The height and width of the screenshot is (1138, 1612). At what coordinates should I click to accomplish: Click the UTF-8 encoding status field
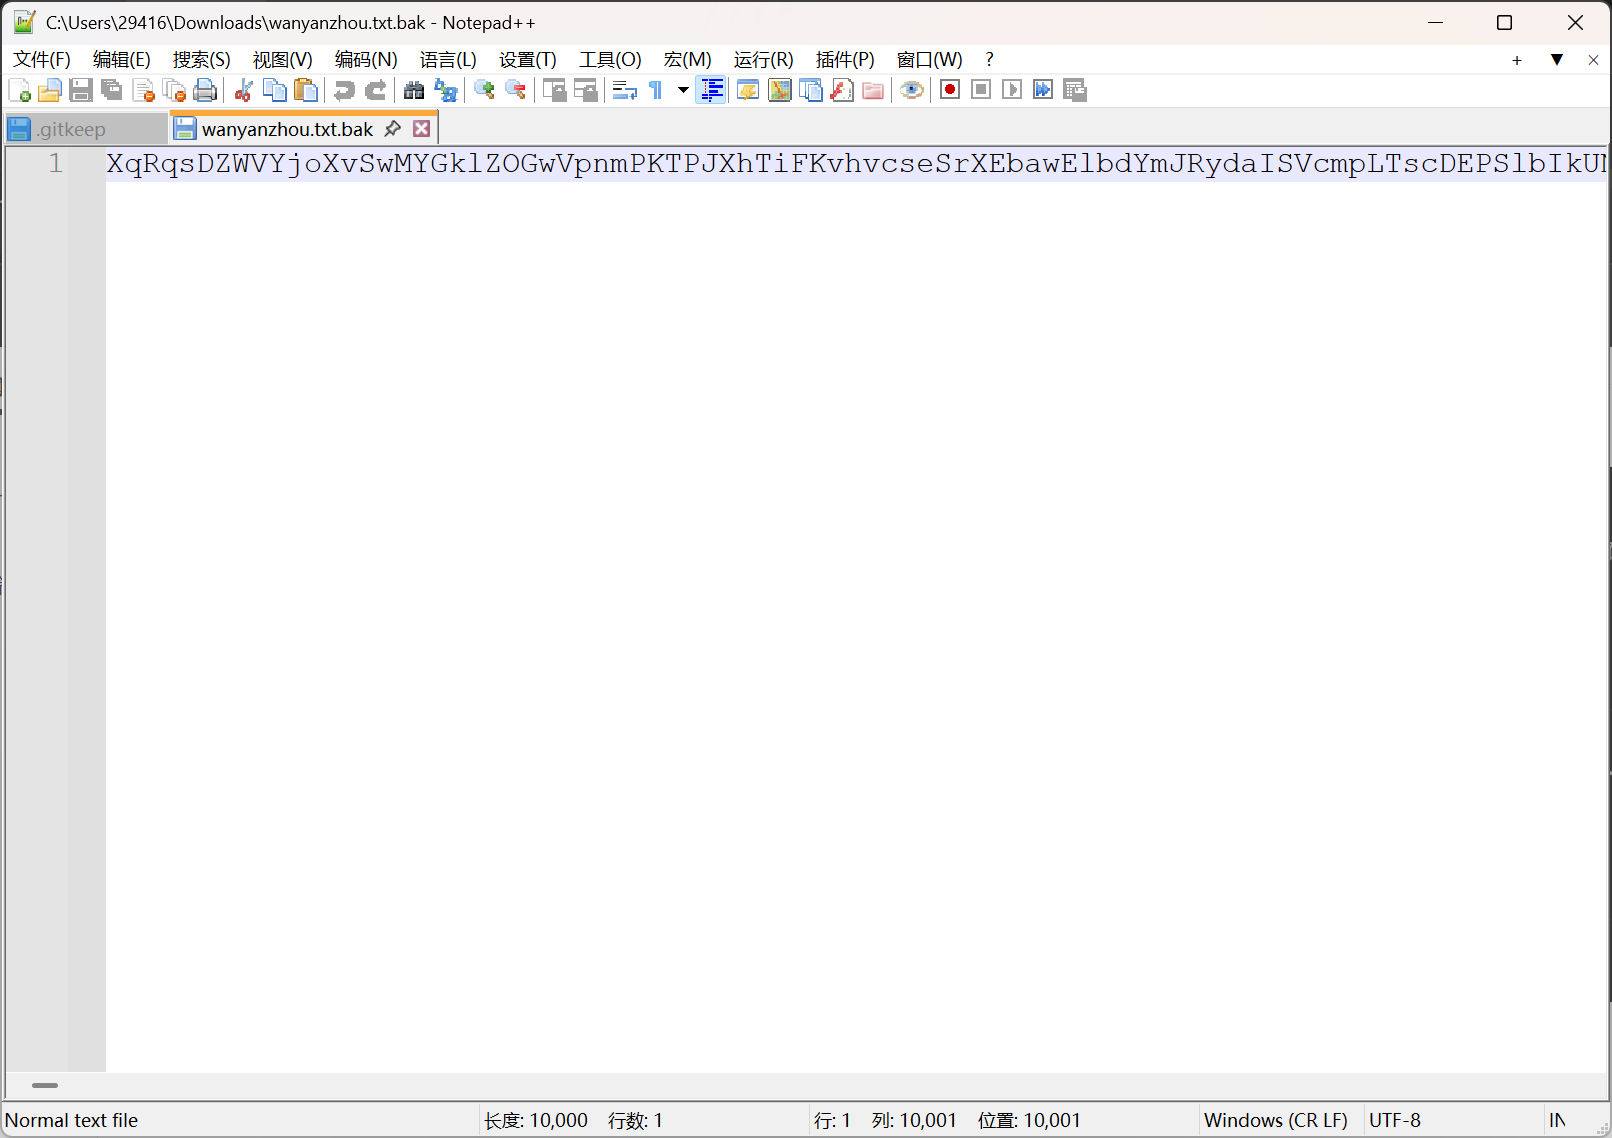click(x=1395, y=1120)
